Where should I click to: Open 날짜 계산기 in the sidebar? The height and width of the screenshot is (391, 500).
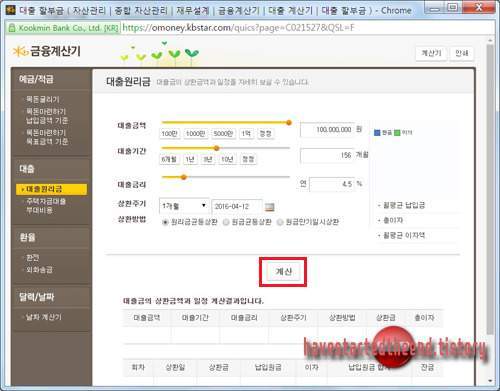tap(43, 317)
